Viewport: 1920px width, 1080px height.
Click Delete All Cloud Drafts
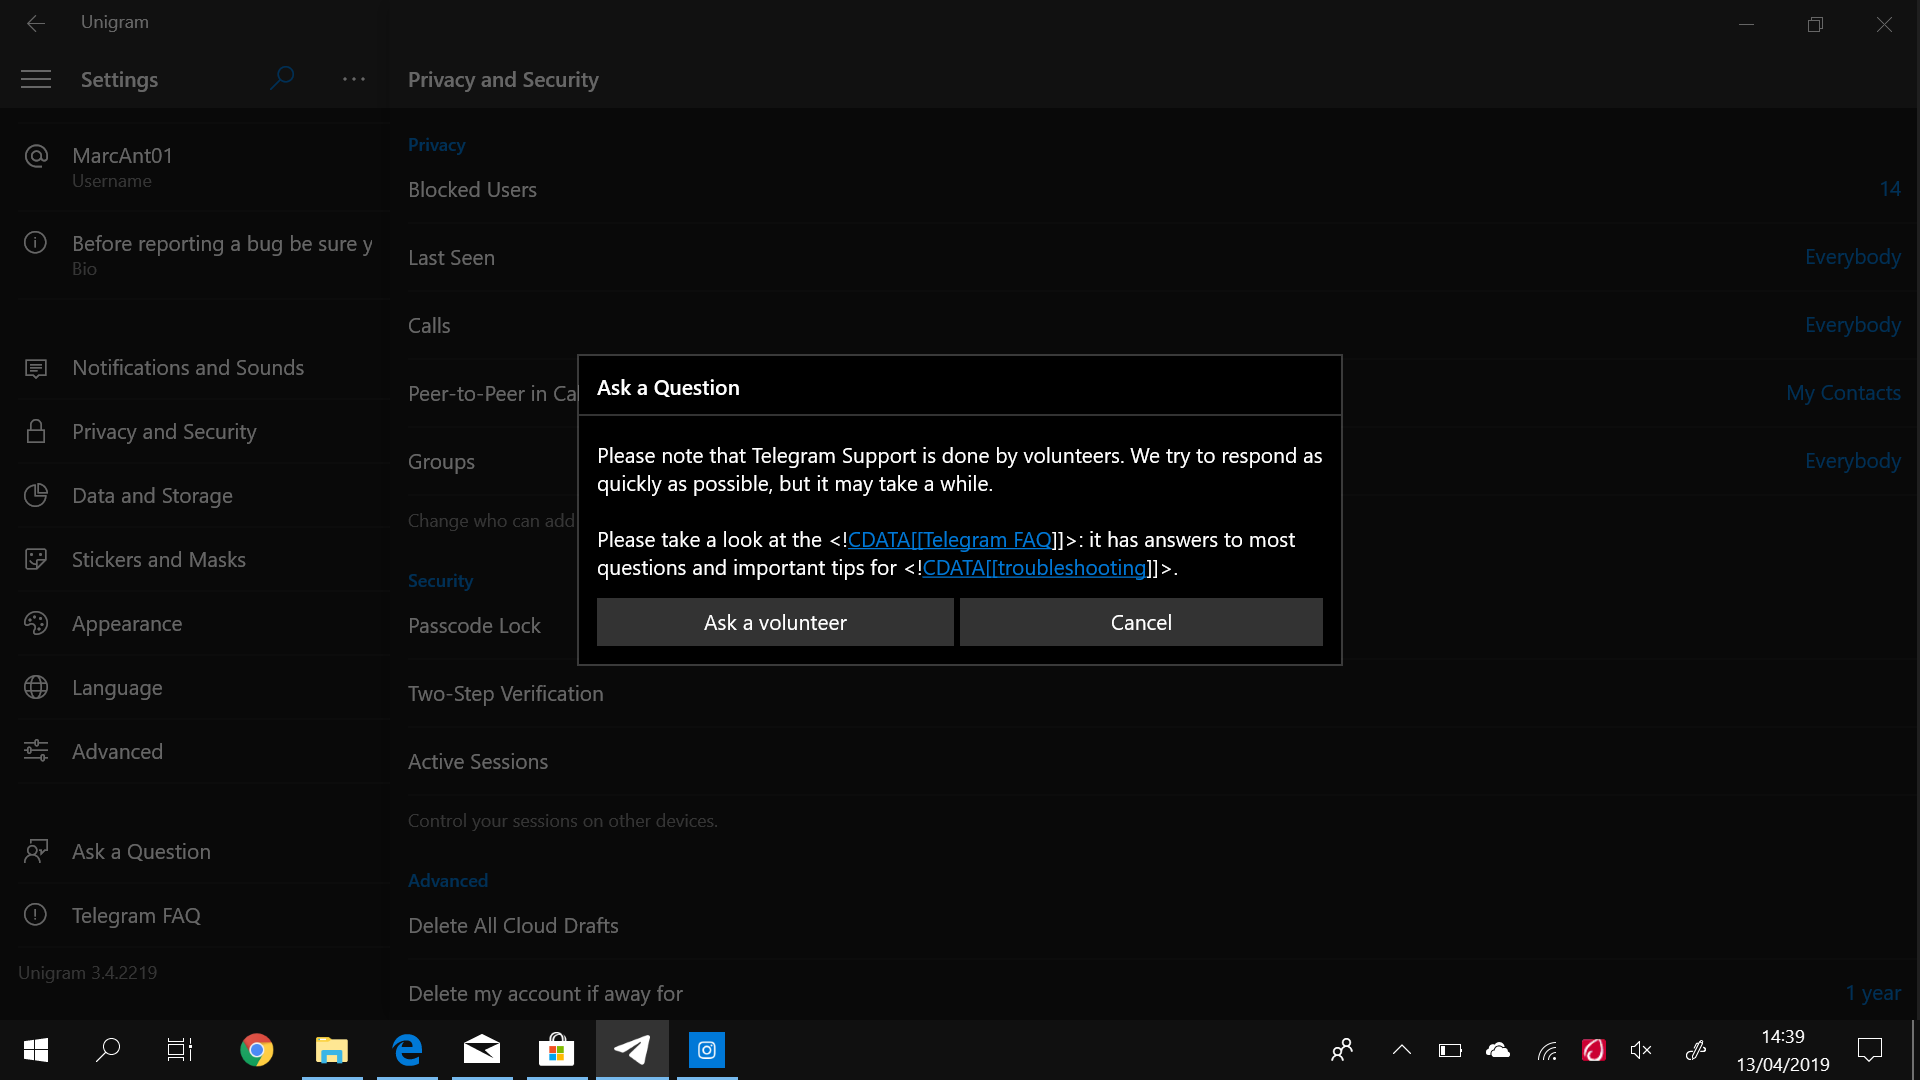(1155, 926)
